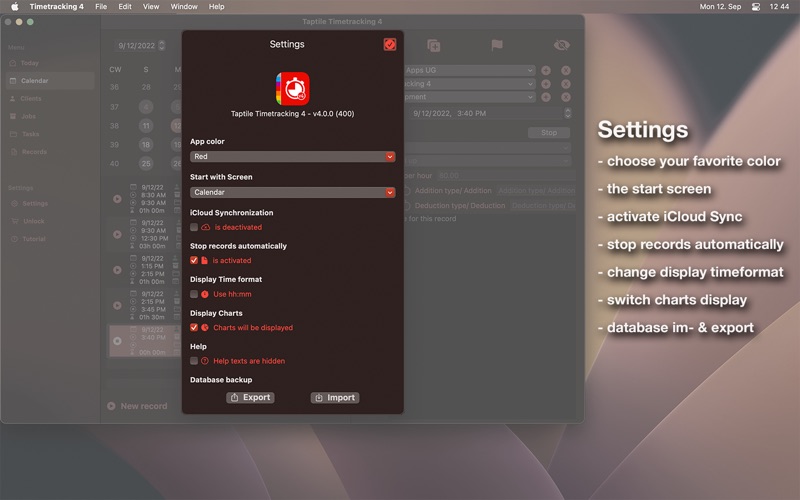Click the Addition type text field
Image resolution: width=800 pixels, height=500 pixels.
pos(536,191)
